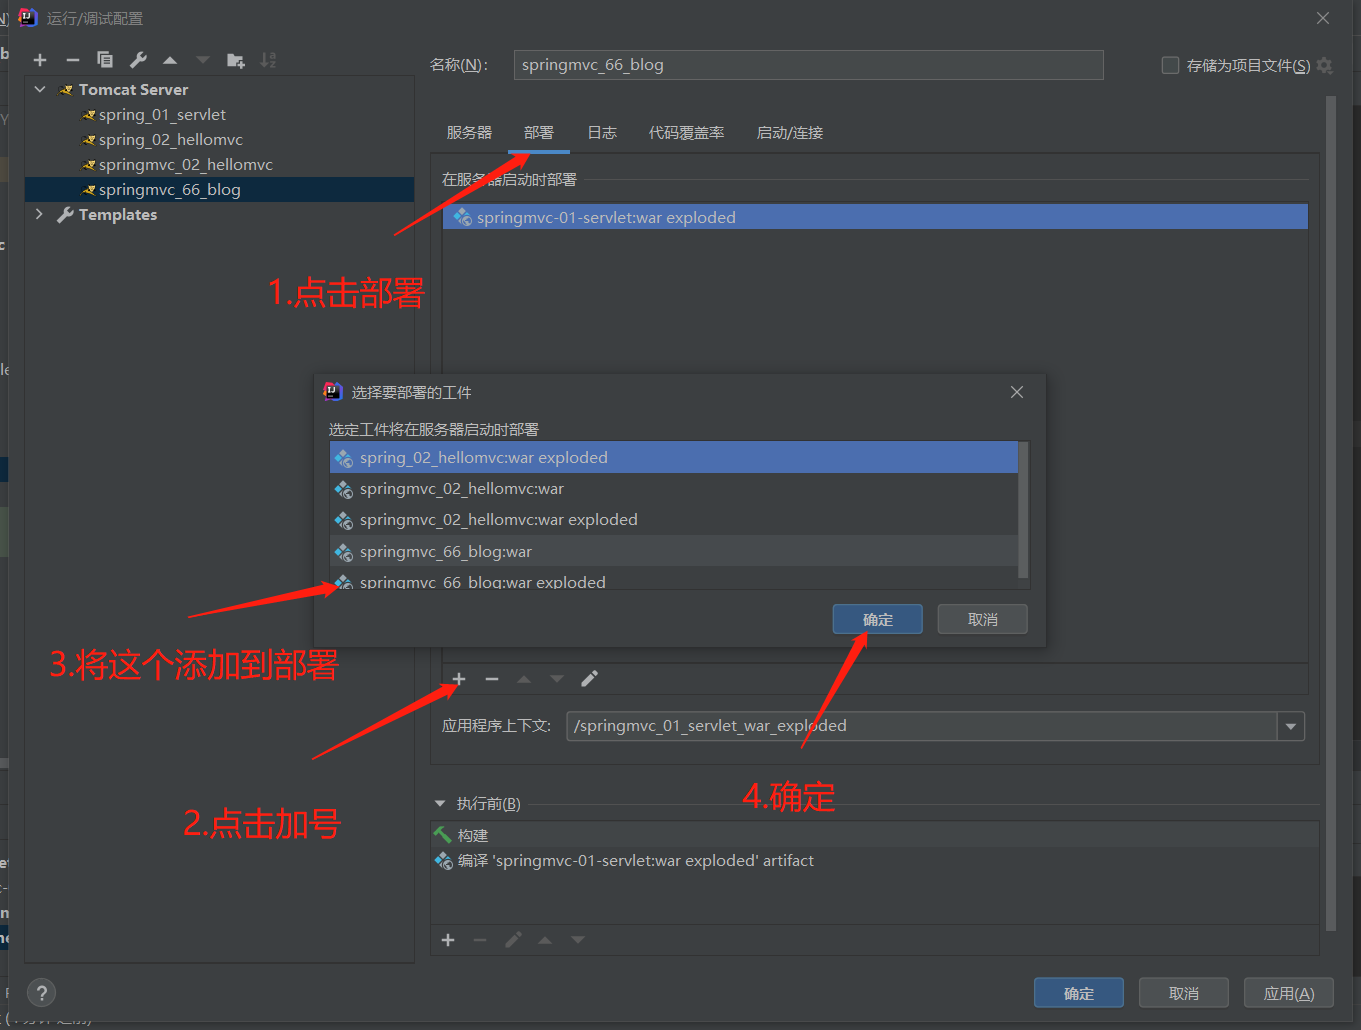The image size is (1361, 1030).
Task: Close the artifact selection dialog
Action: 1017,392
